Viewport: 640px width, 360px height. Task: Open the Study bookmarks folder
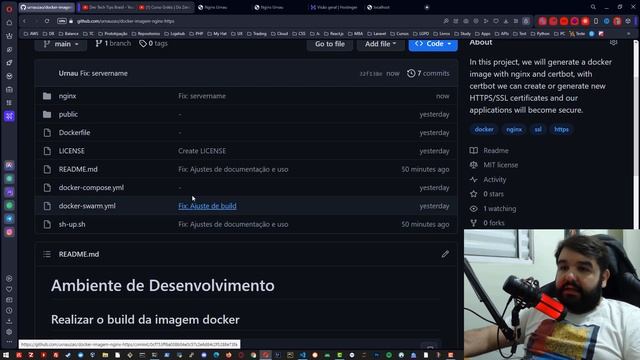tap(463, 34)
